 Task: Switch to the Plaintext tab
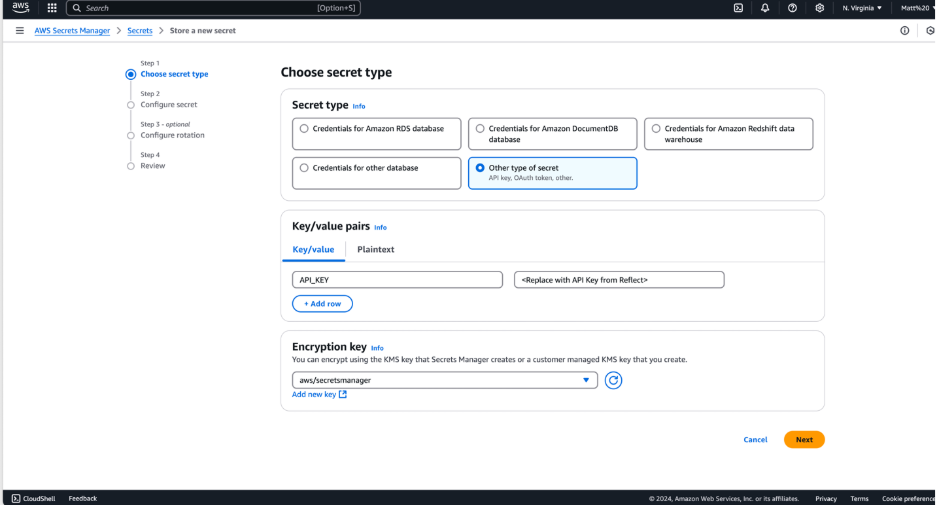375,250
